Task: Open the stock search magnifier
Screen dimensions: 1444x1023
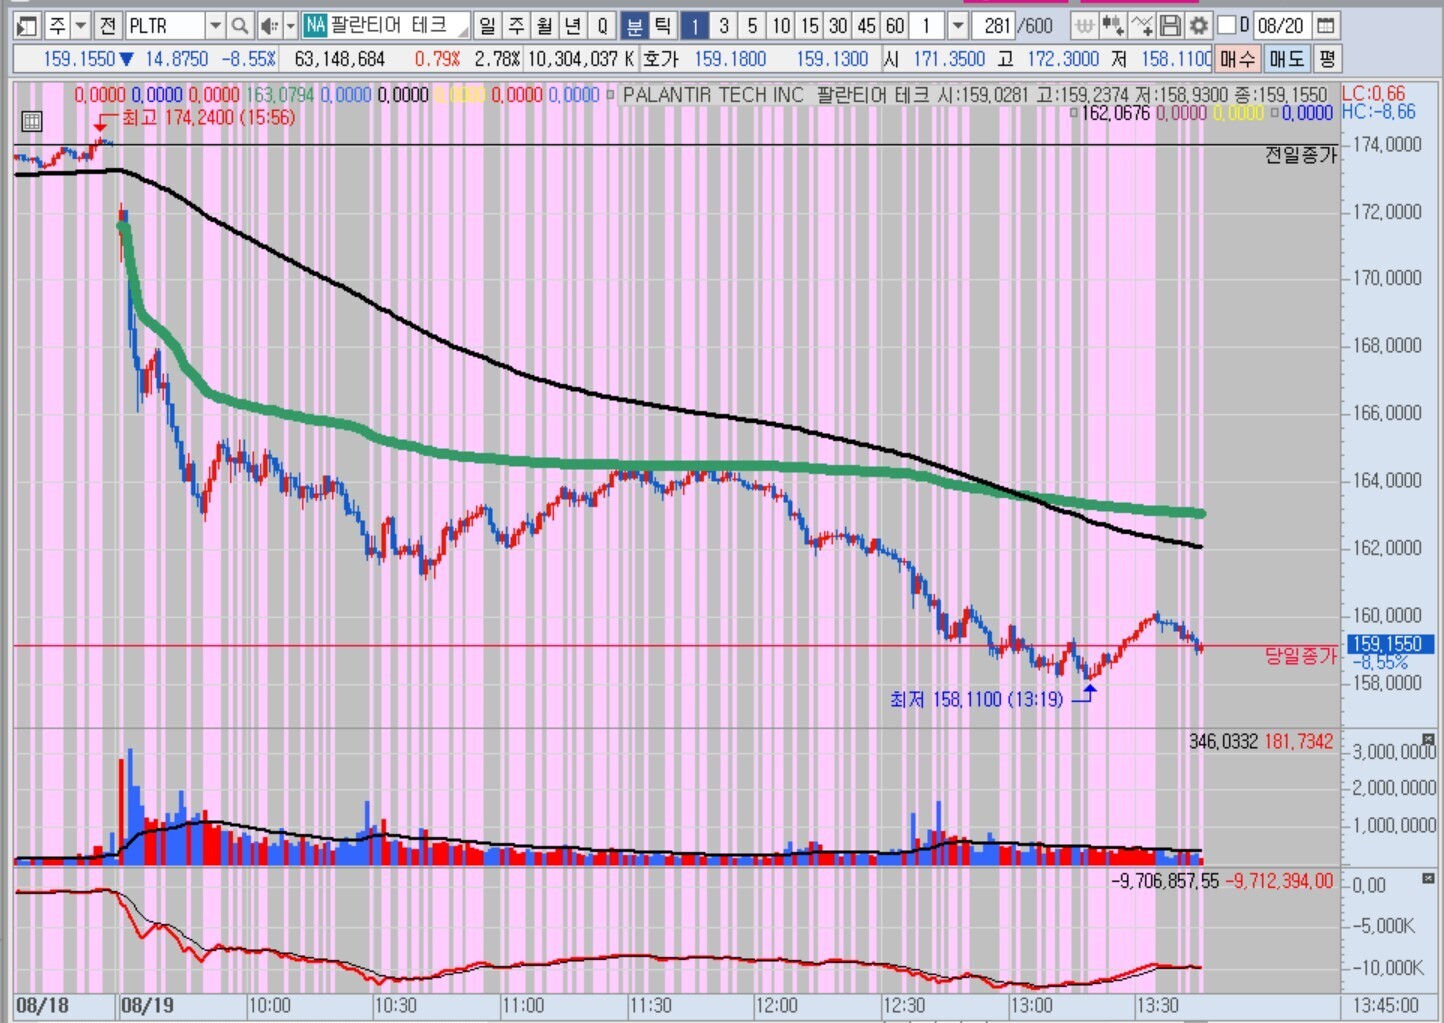Action: tap(239, 26)
